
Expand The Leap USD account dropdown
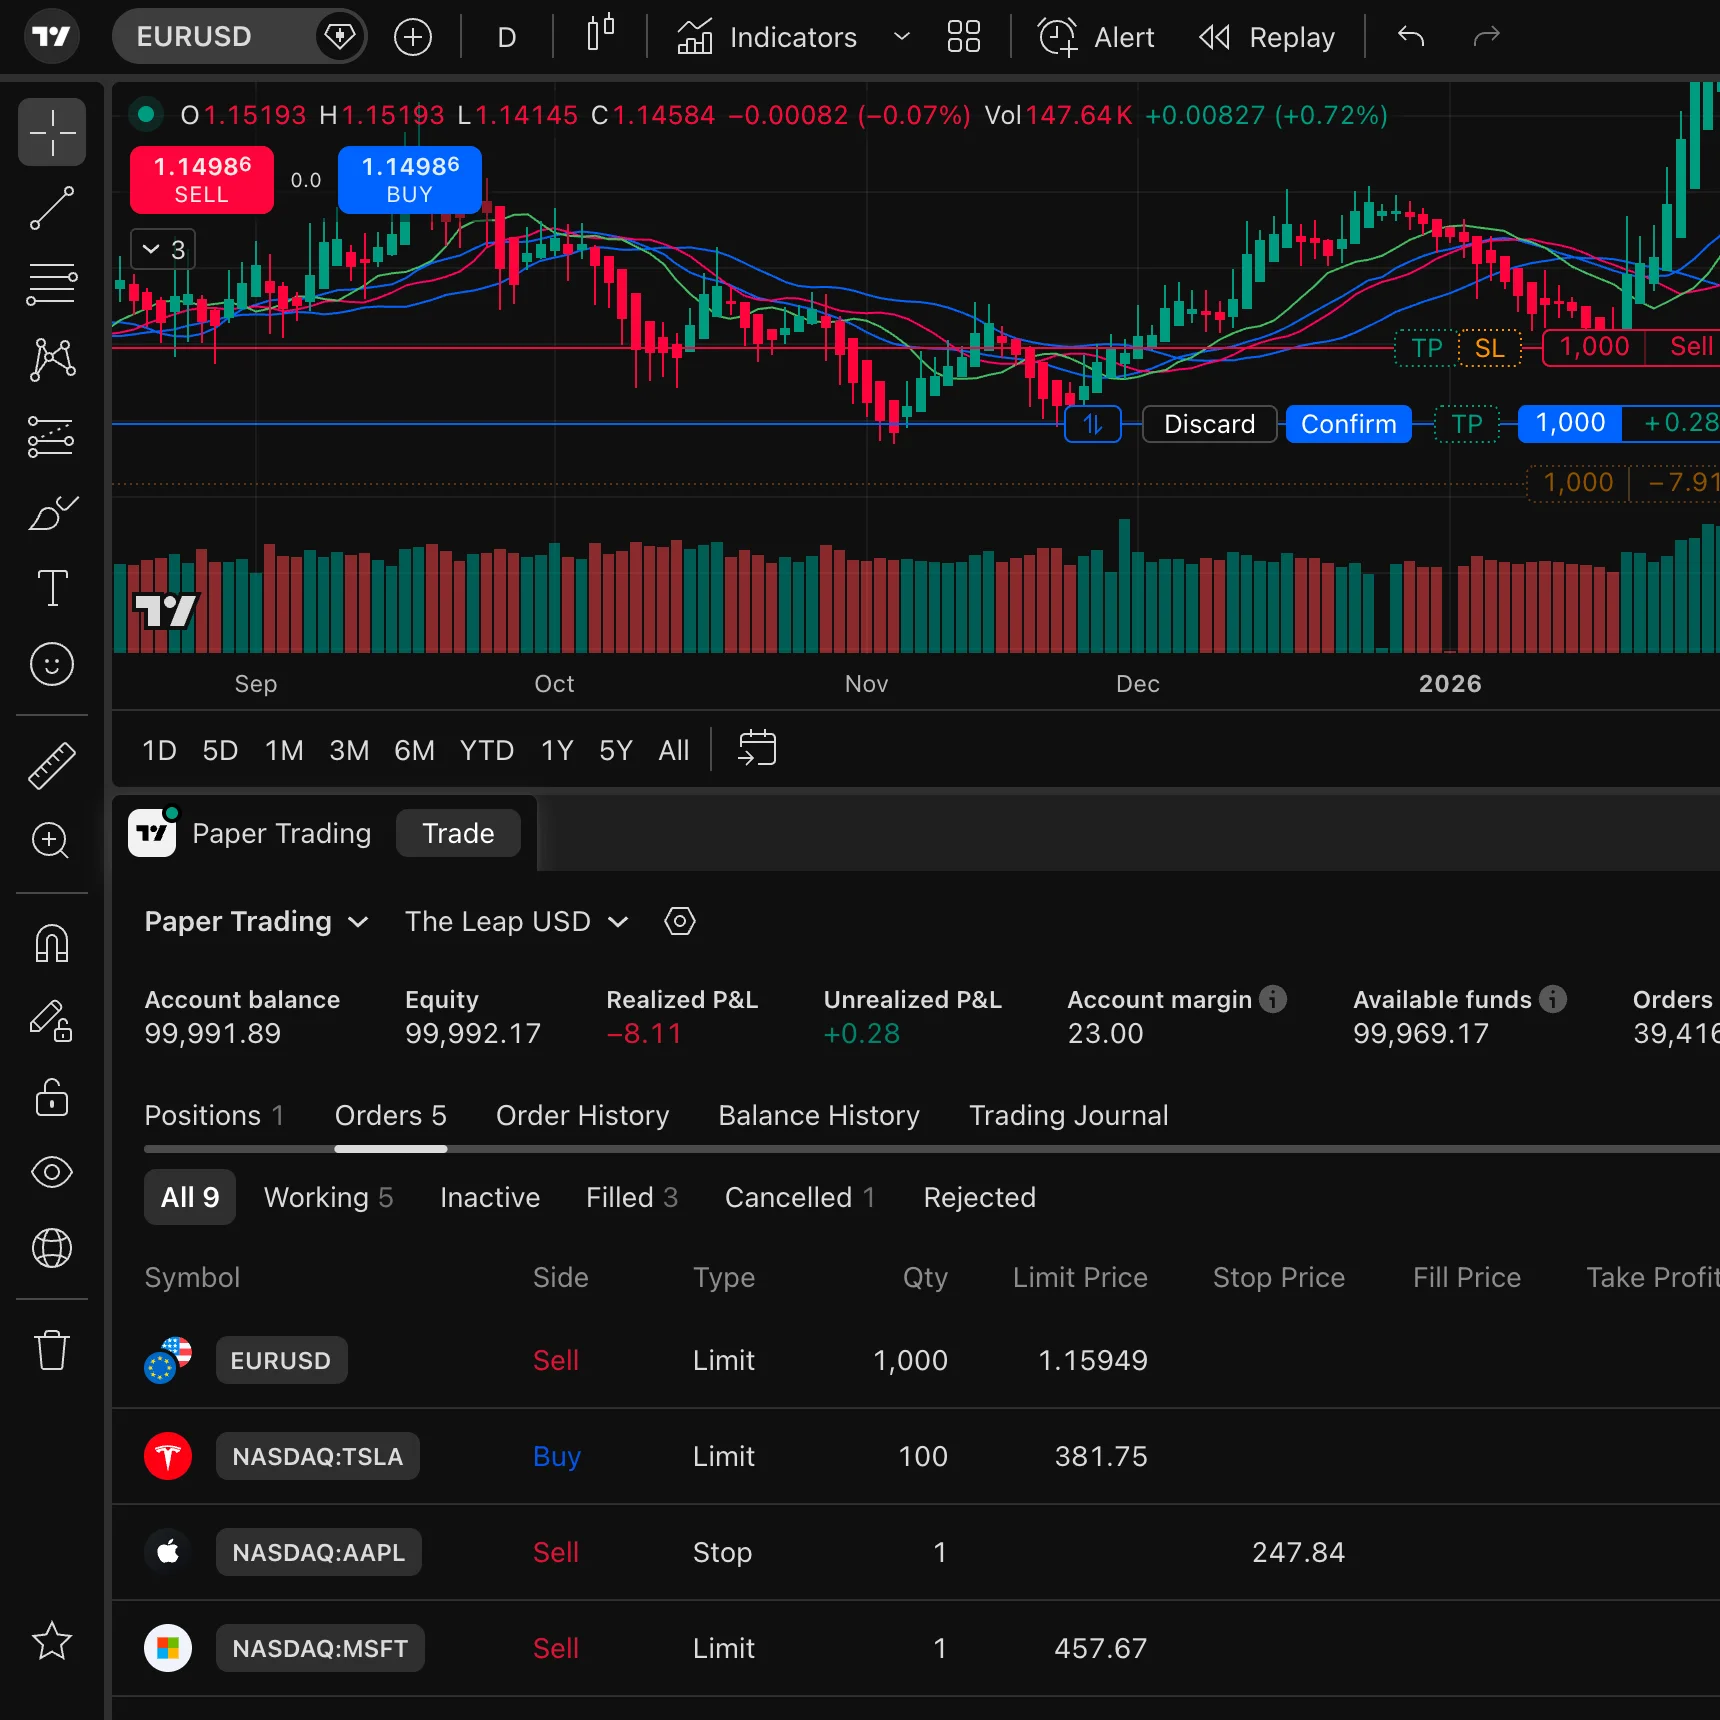click(517, 921)
